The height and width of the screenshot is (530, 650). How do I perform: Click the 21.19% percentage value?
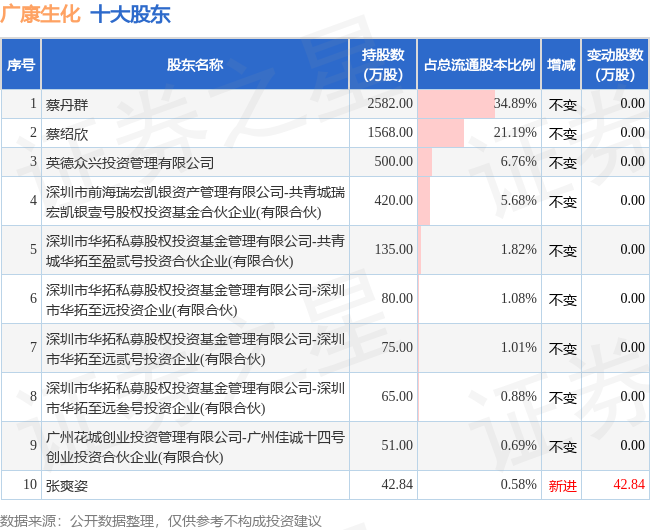point(515,132)
